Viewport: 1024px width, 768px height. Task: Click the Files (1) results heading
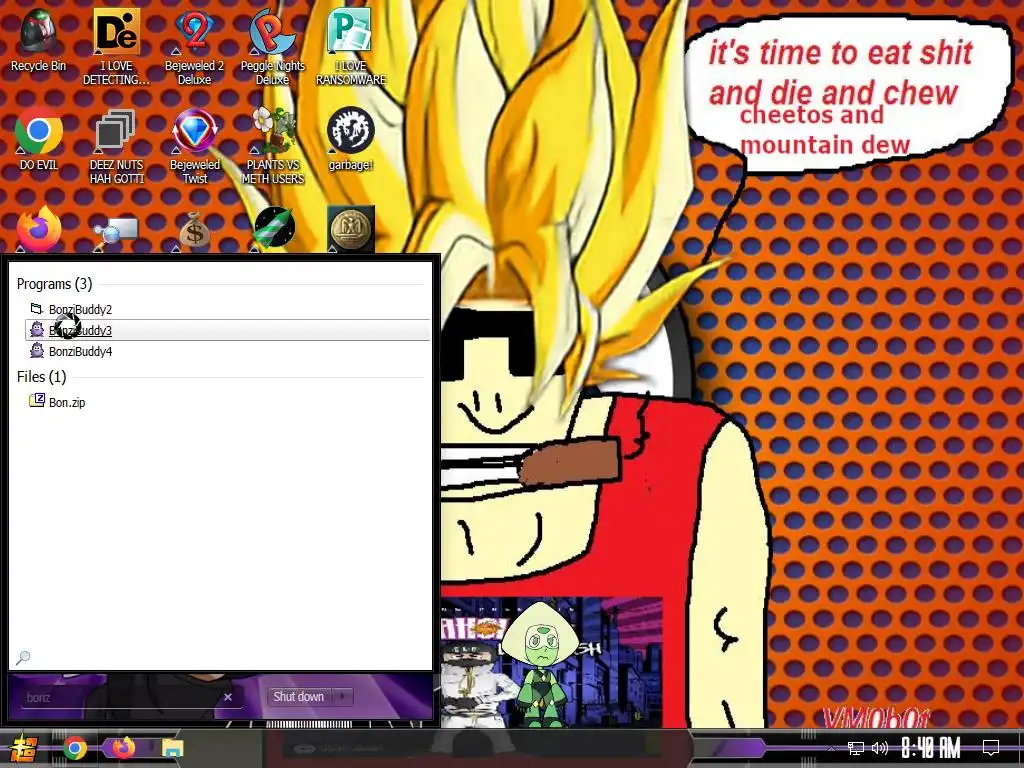pos(41,376)
